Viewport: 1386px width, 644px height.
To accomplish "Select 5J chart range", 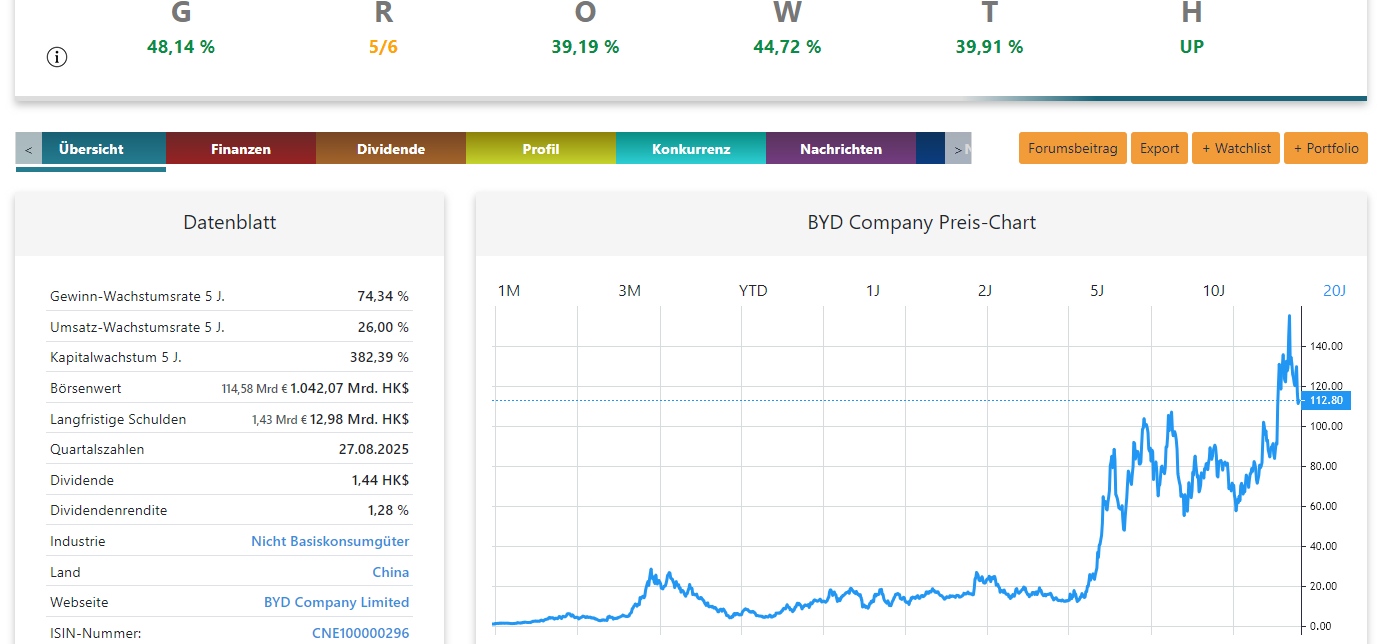I will pyautogui.click(x=1097, y=291).
